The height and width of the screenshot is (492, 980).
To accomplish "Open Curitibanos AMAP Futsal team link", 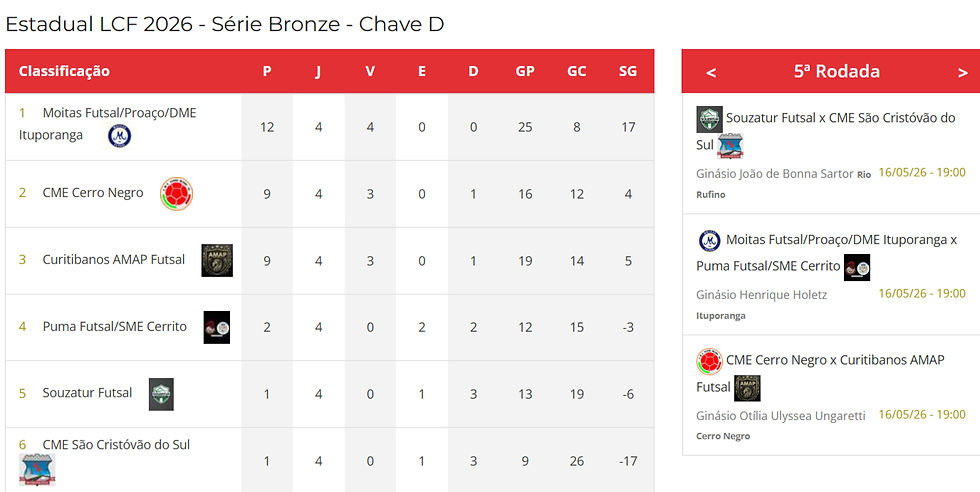I will point(114,259).
